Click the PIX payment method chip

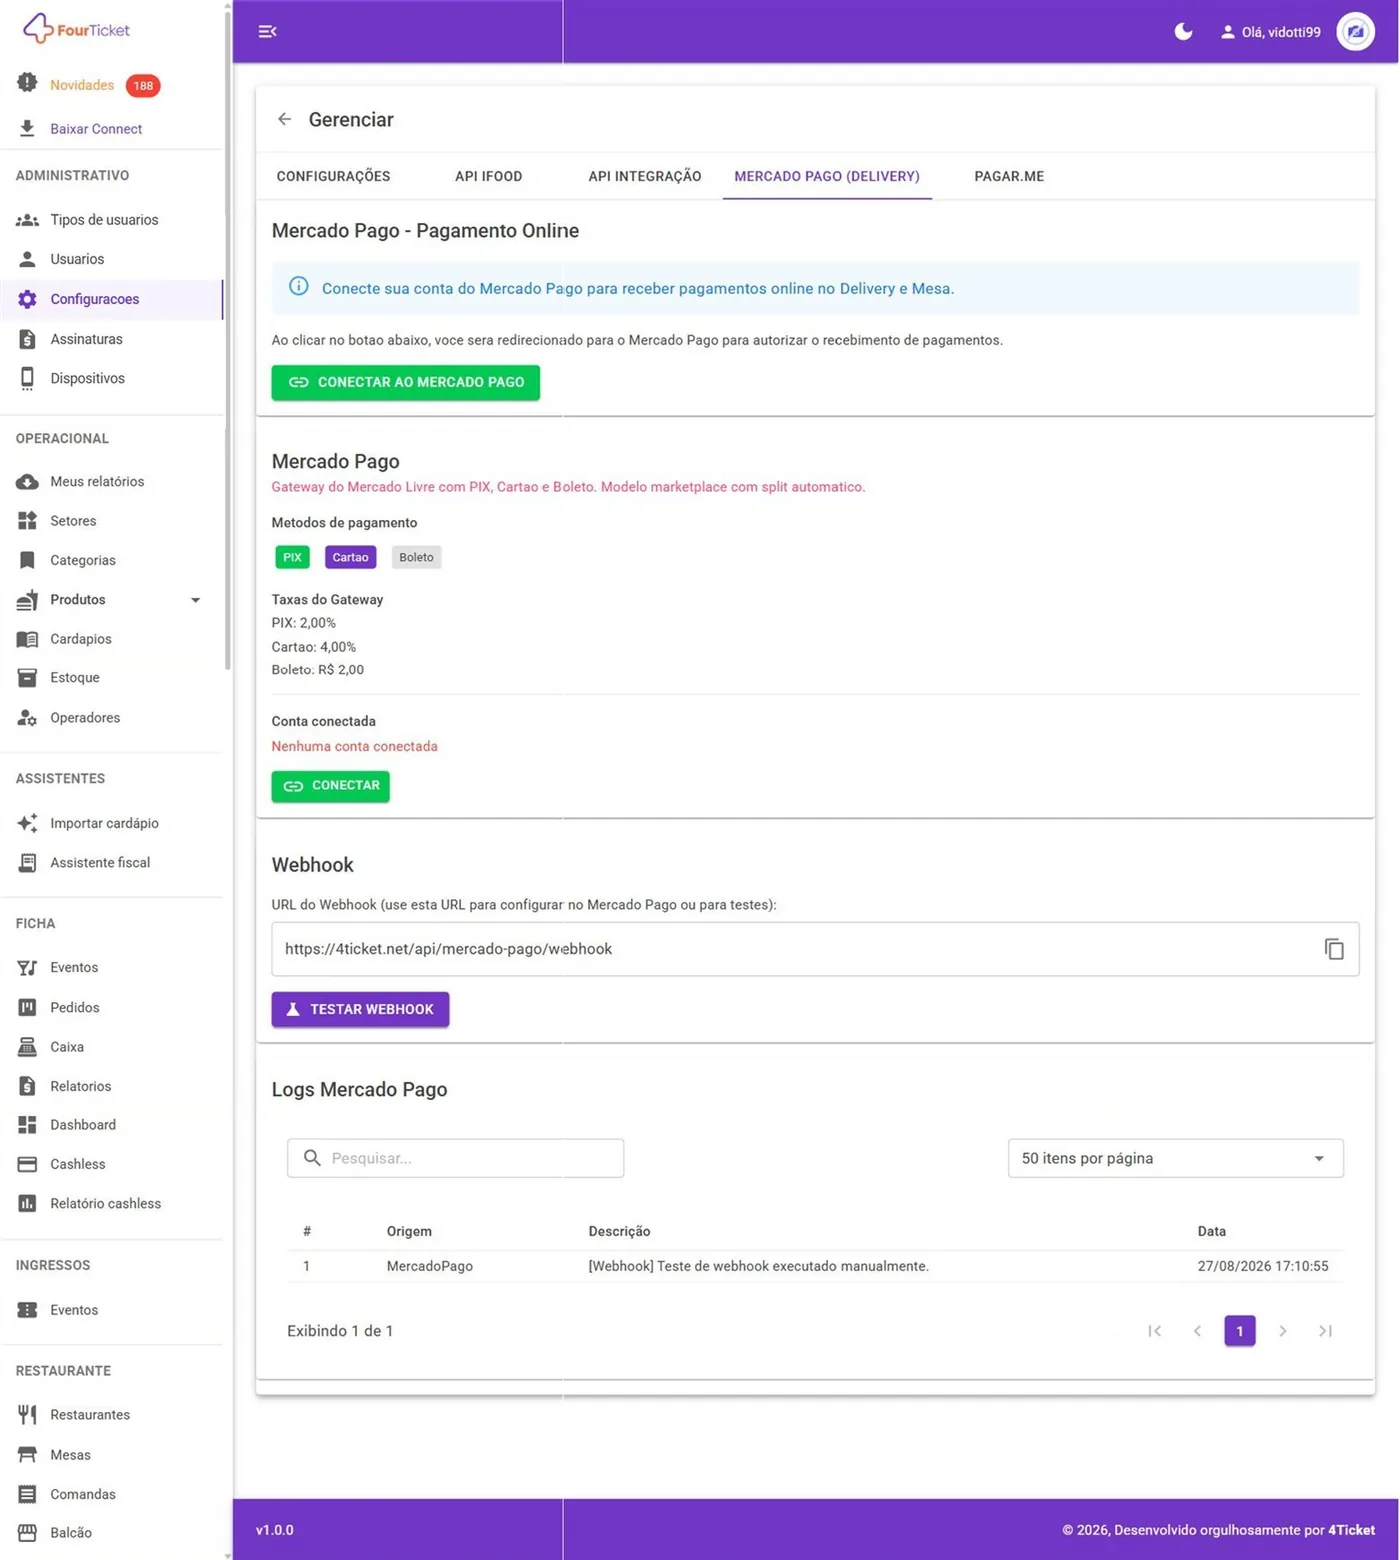pos(292,557)
